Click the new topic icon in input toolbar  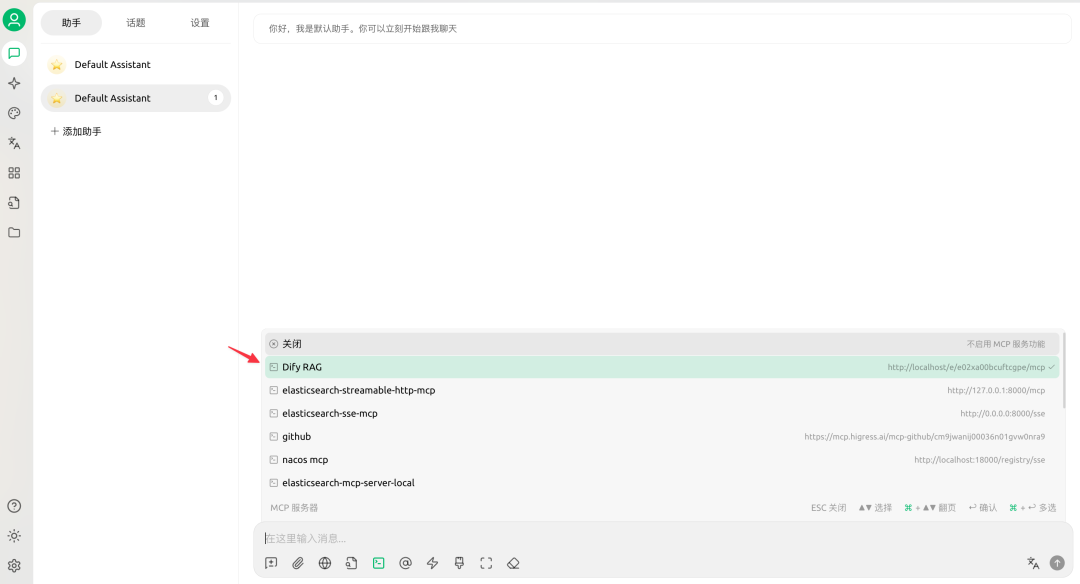[x=270, y=563]
